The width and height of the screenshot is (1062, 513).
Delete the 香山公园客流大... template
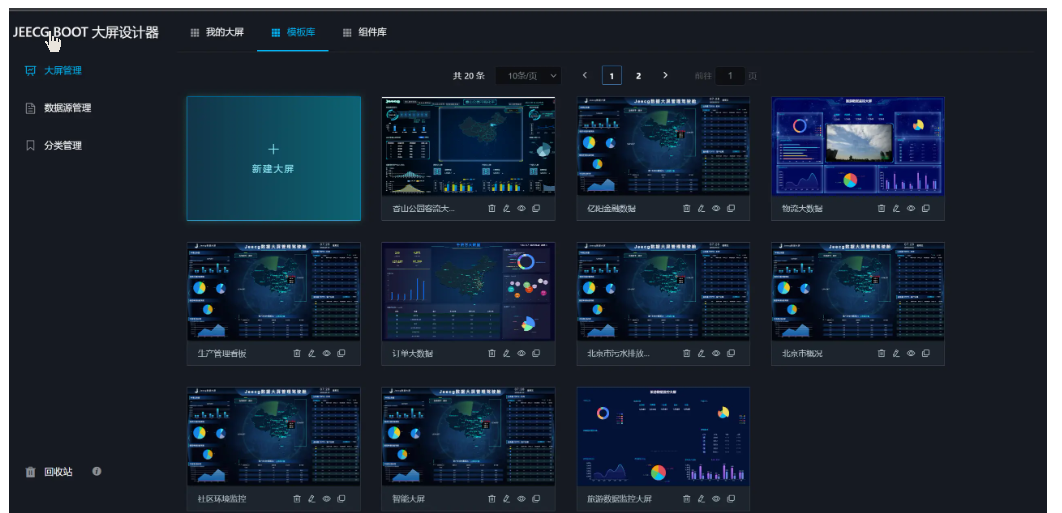point(492,209)
